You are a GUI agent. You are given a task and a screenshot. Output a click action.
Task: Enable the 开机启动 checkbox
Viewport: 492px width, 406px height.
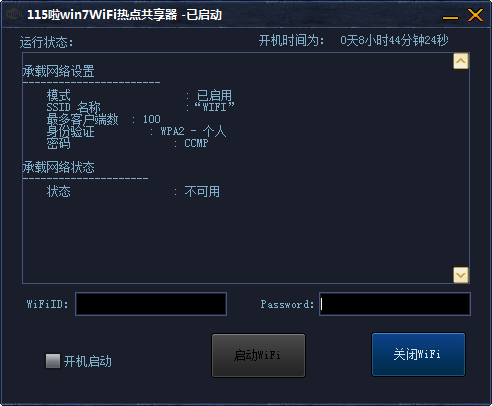(x=53, y=361)
